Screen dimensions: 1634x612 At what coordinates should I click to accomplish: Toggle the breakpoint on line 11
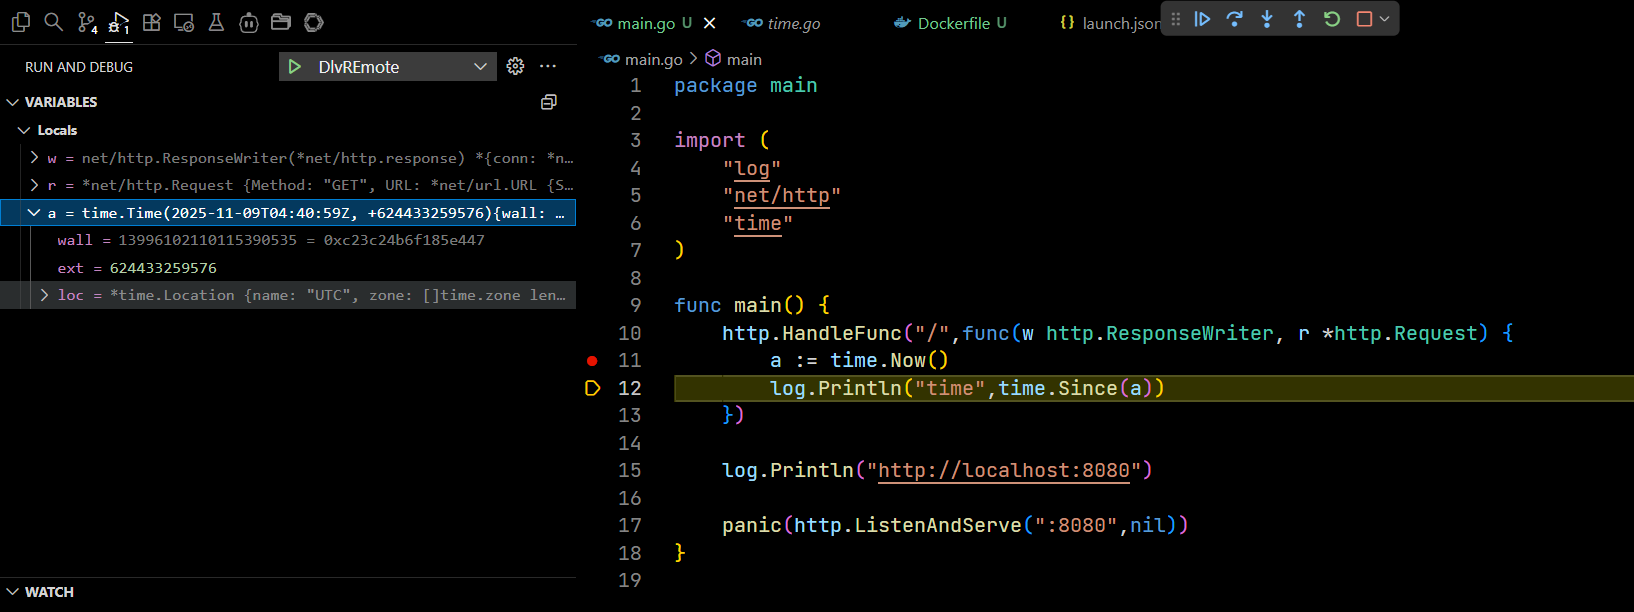click(x=592, y=360)
